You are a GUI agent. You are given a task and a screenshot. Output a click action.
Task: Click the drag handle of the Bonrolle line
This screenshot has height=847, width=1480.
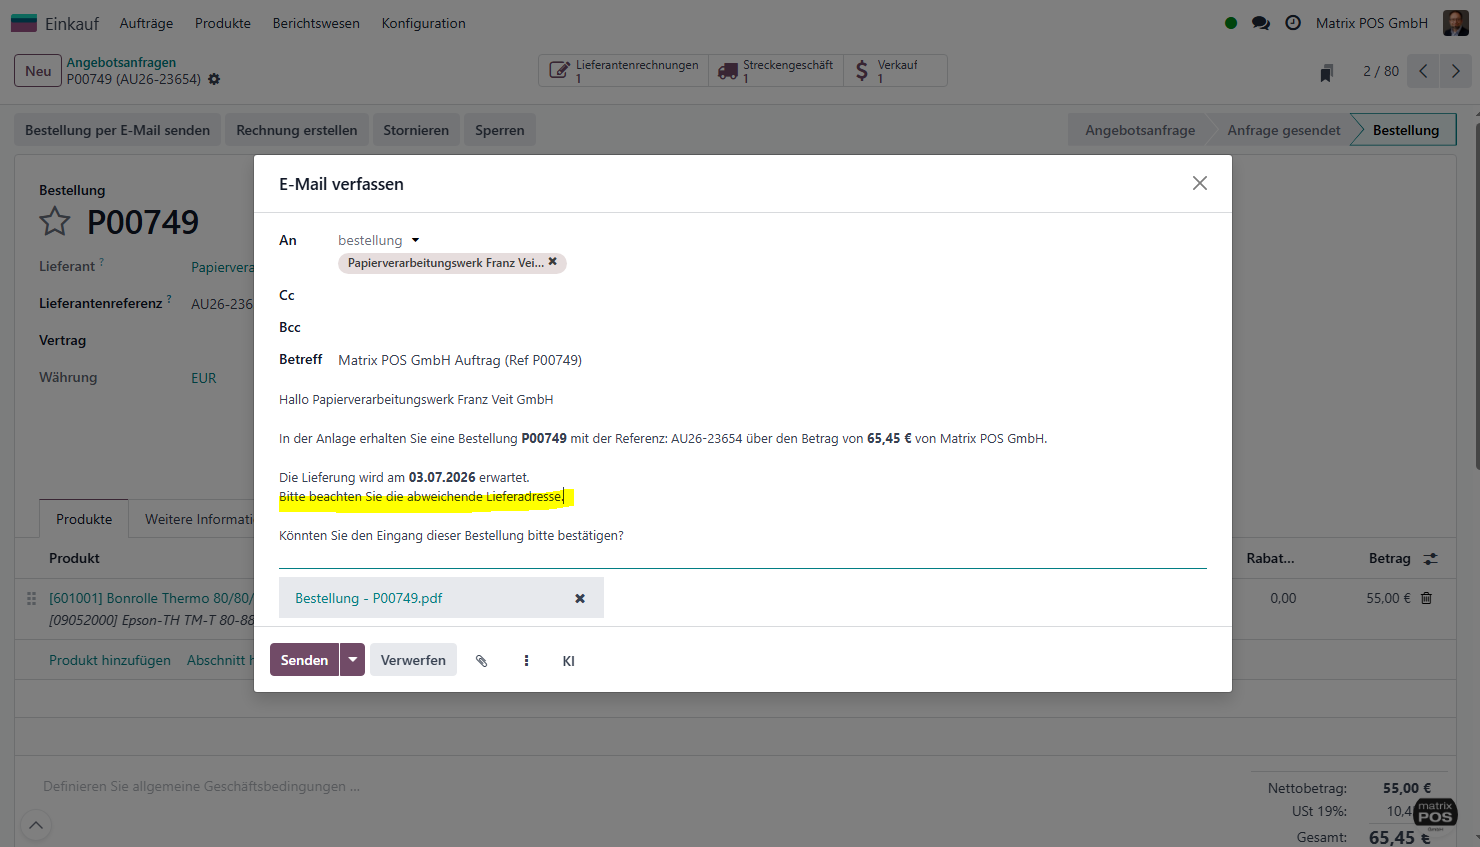[31, 598]
